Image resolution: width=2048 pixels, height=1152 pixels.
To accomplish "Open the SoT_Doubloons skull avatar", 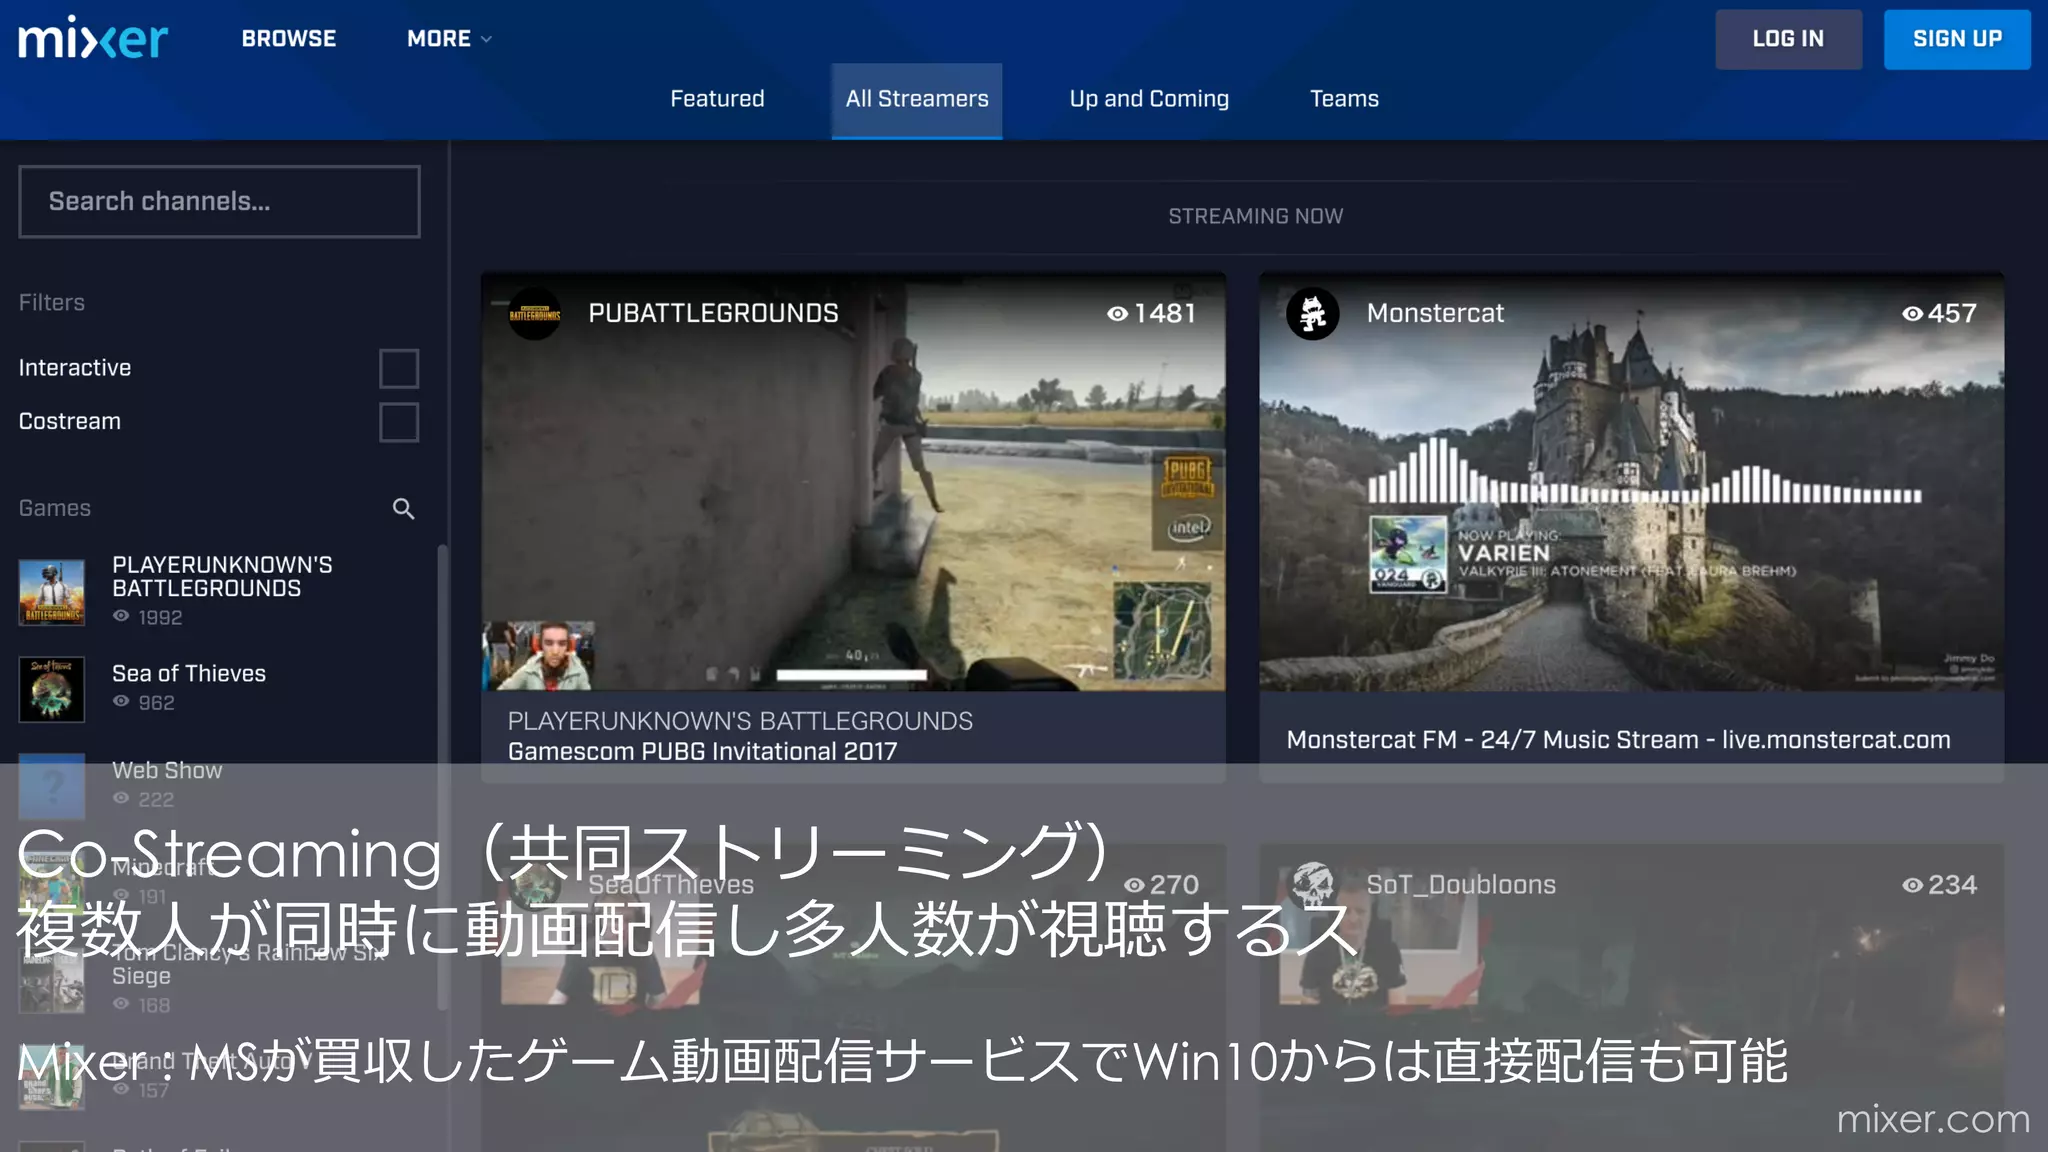I will 1313,885.
